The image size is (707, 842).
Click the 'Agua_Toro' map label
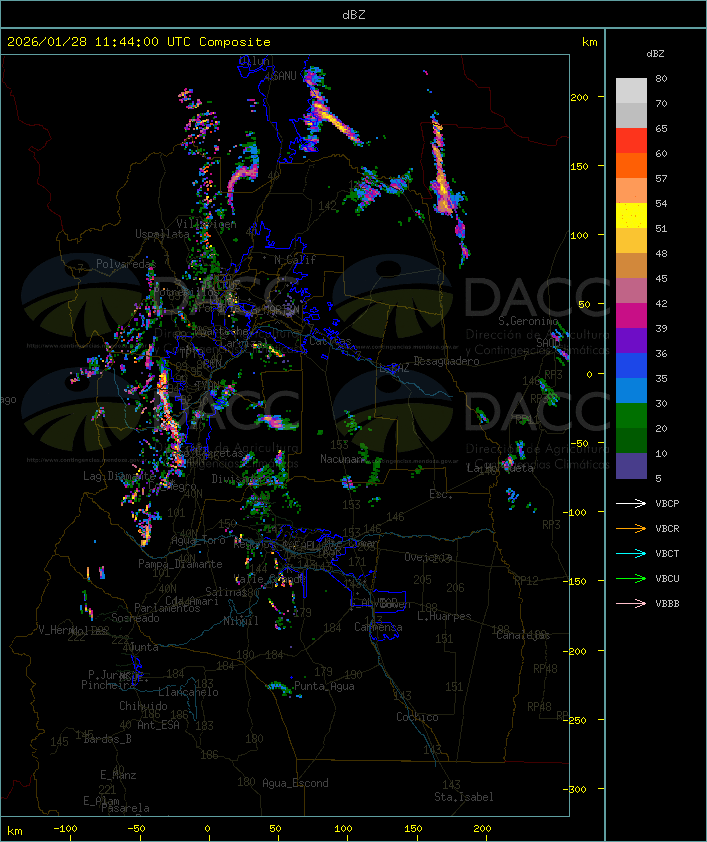click(x=198, y=540)
